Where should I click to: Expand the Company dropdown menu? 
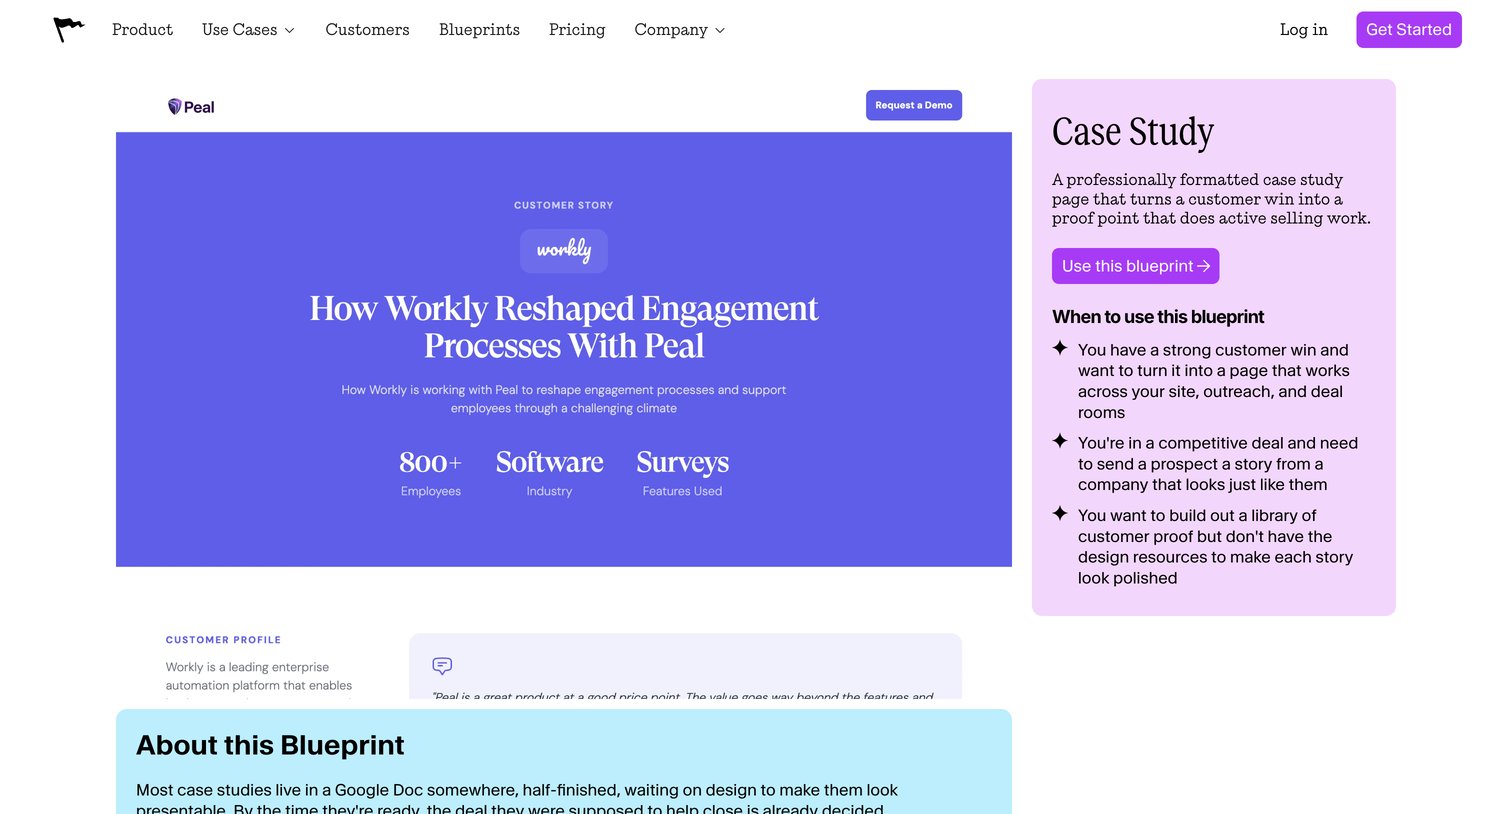point(680,30)
